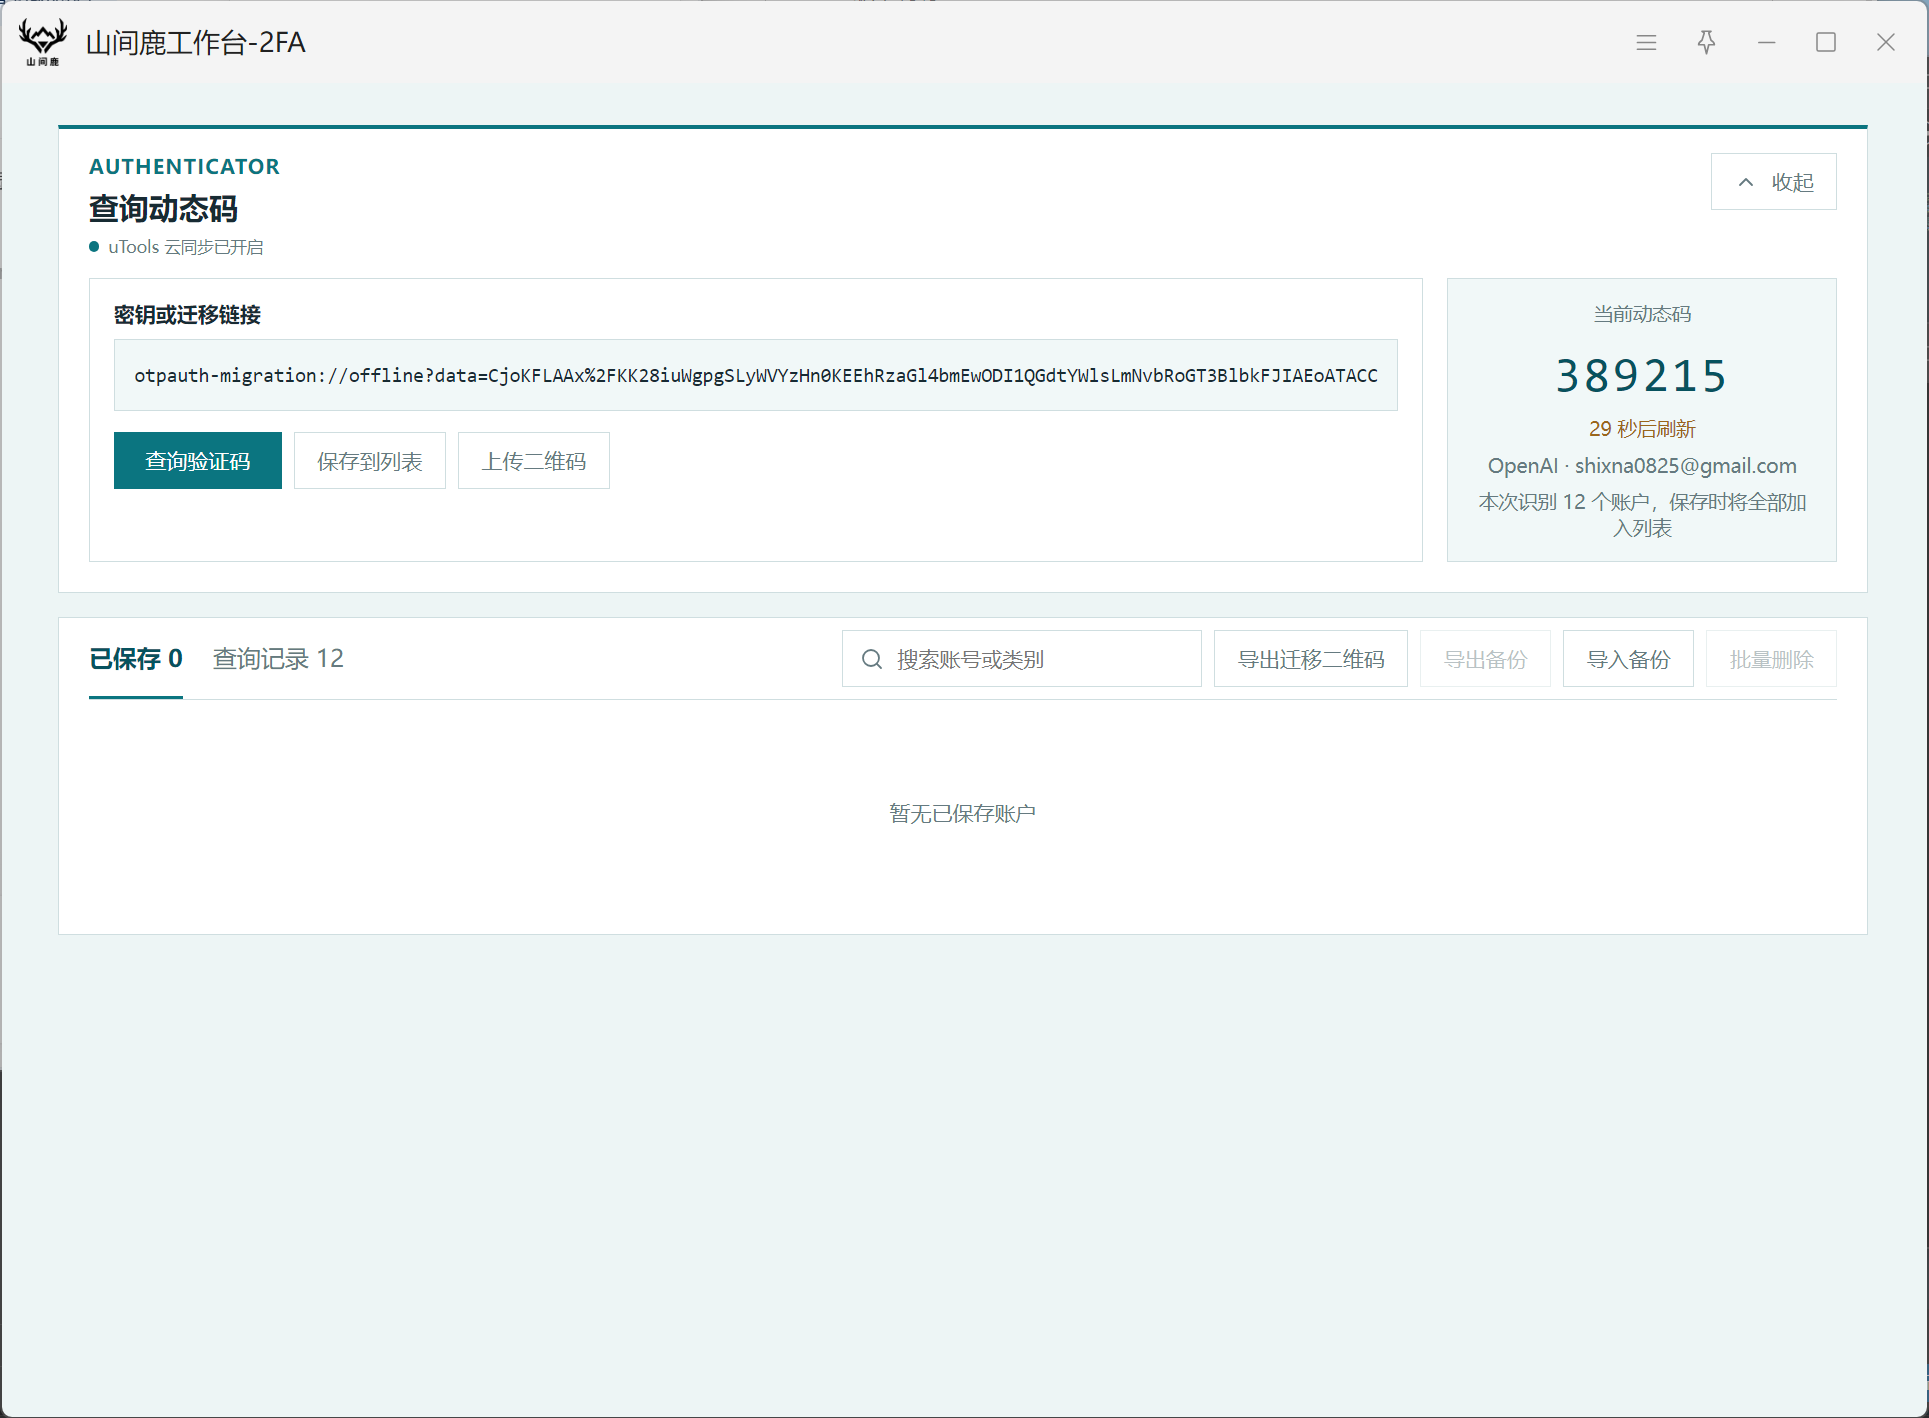Click the 当前动态码 label
This screenshot has height=1418, width=1929.
click(x=1642, y=314)
